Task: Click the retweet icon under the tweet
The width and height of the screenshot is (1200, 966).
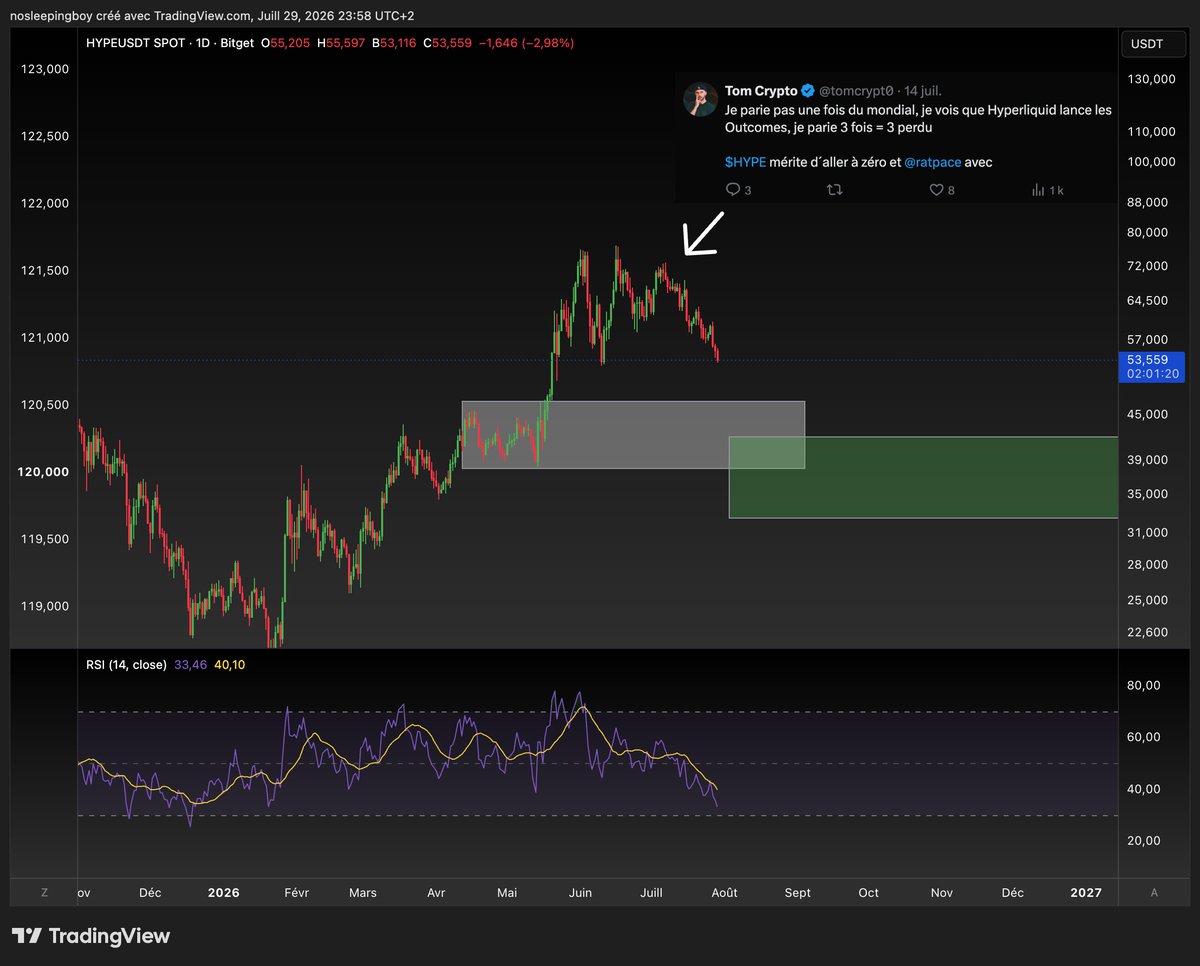Action: coord(835,190)
